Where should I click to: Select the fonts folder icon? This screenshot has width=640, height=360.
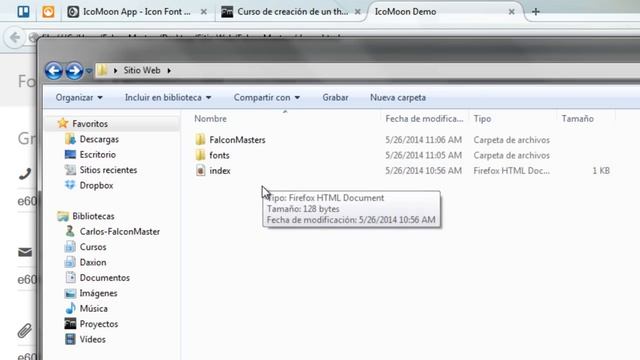click(x=200, y=155)
